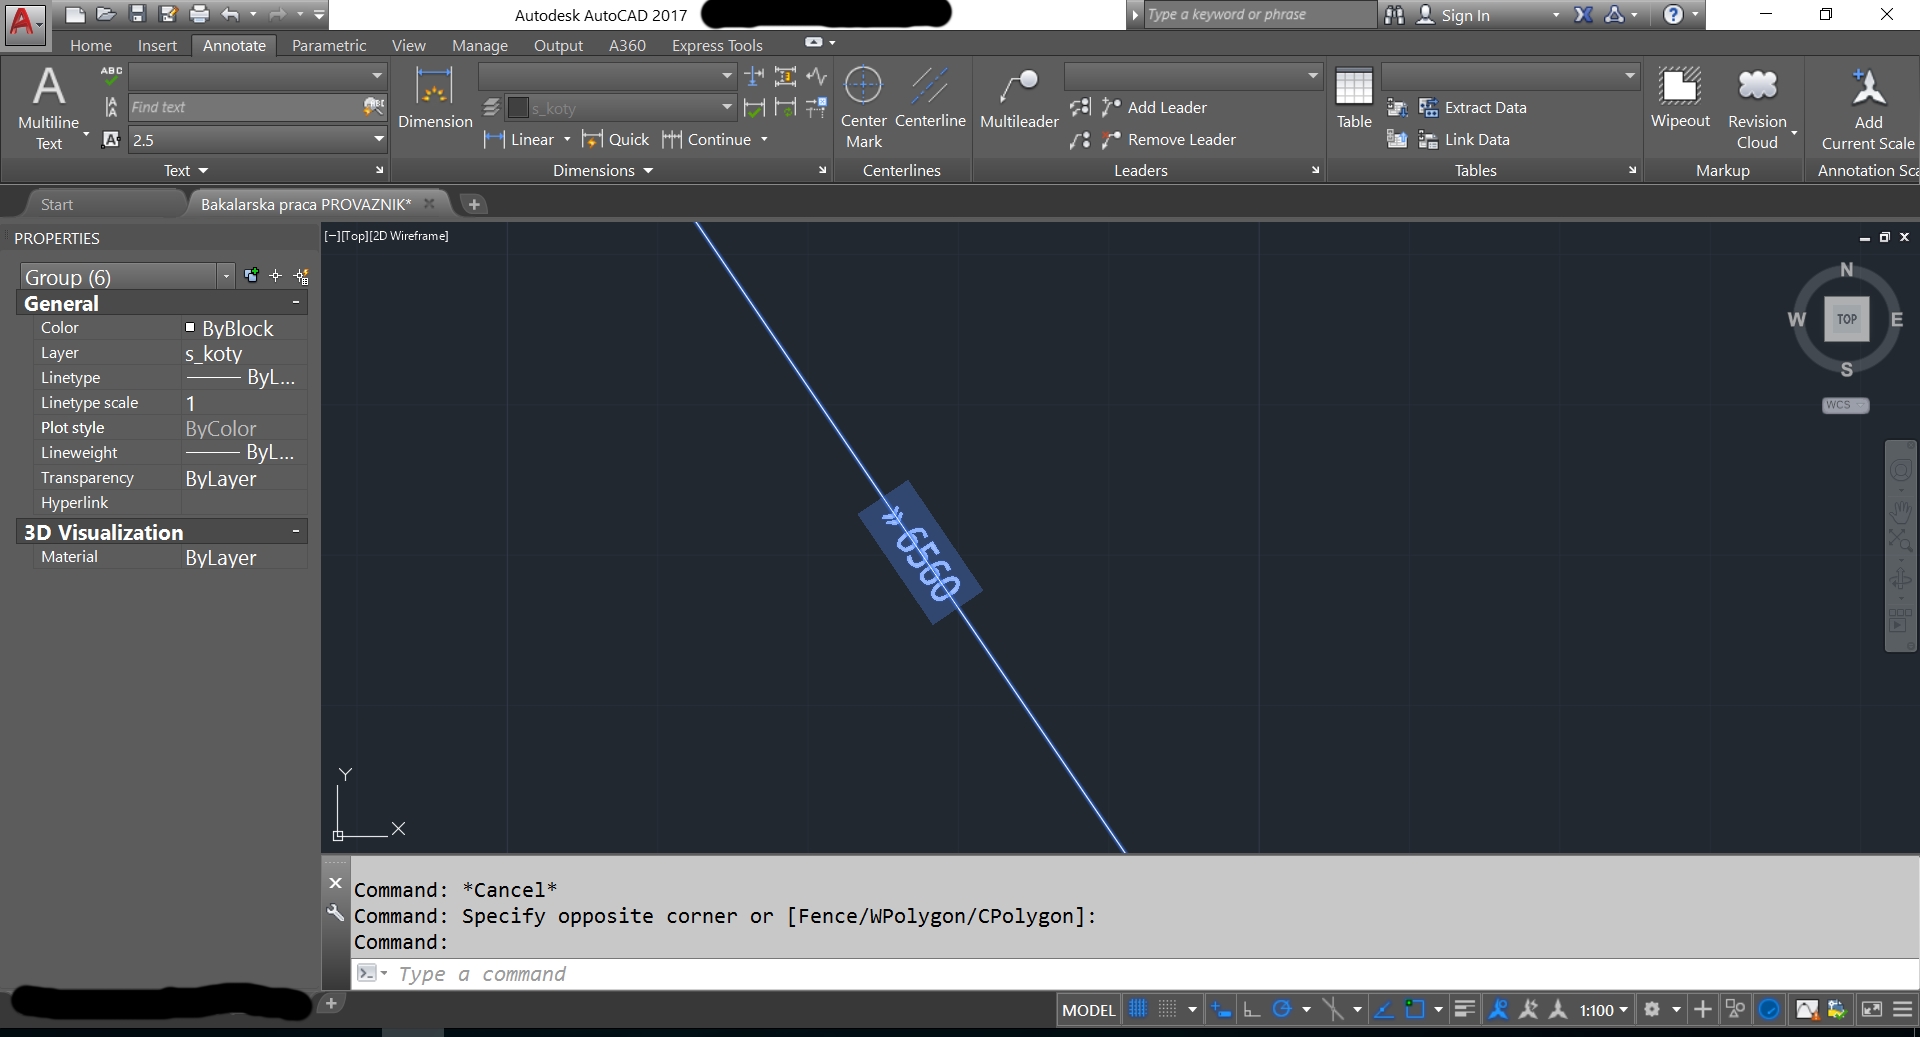Click the Adjust Space dimension icon

pyautogui.click(x=786, y=76)
